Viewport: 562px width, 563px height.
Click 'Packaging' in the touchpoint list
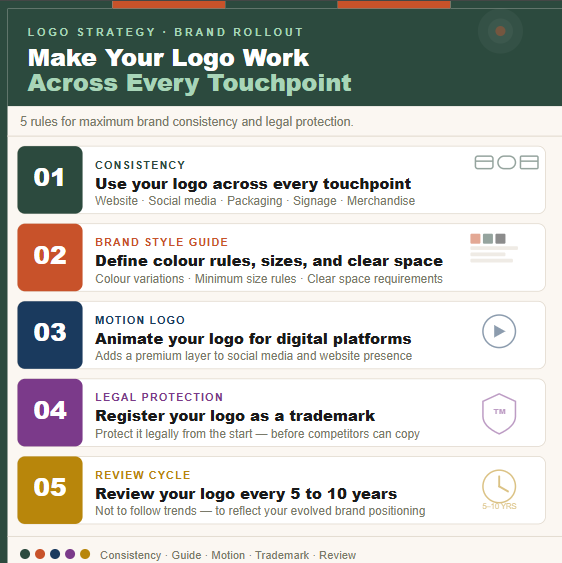point(255,201)
